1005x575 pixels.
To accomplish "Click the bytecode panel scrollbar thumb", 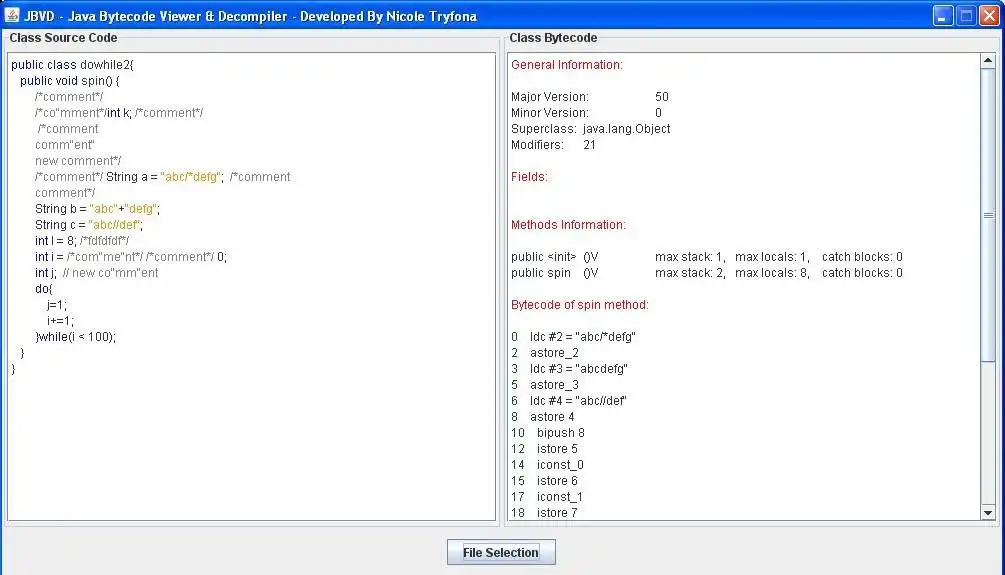I will pyautogui.click(x=988, y=215).
